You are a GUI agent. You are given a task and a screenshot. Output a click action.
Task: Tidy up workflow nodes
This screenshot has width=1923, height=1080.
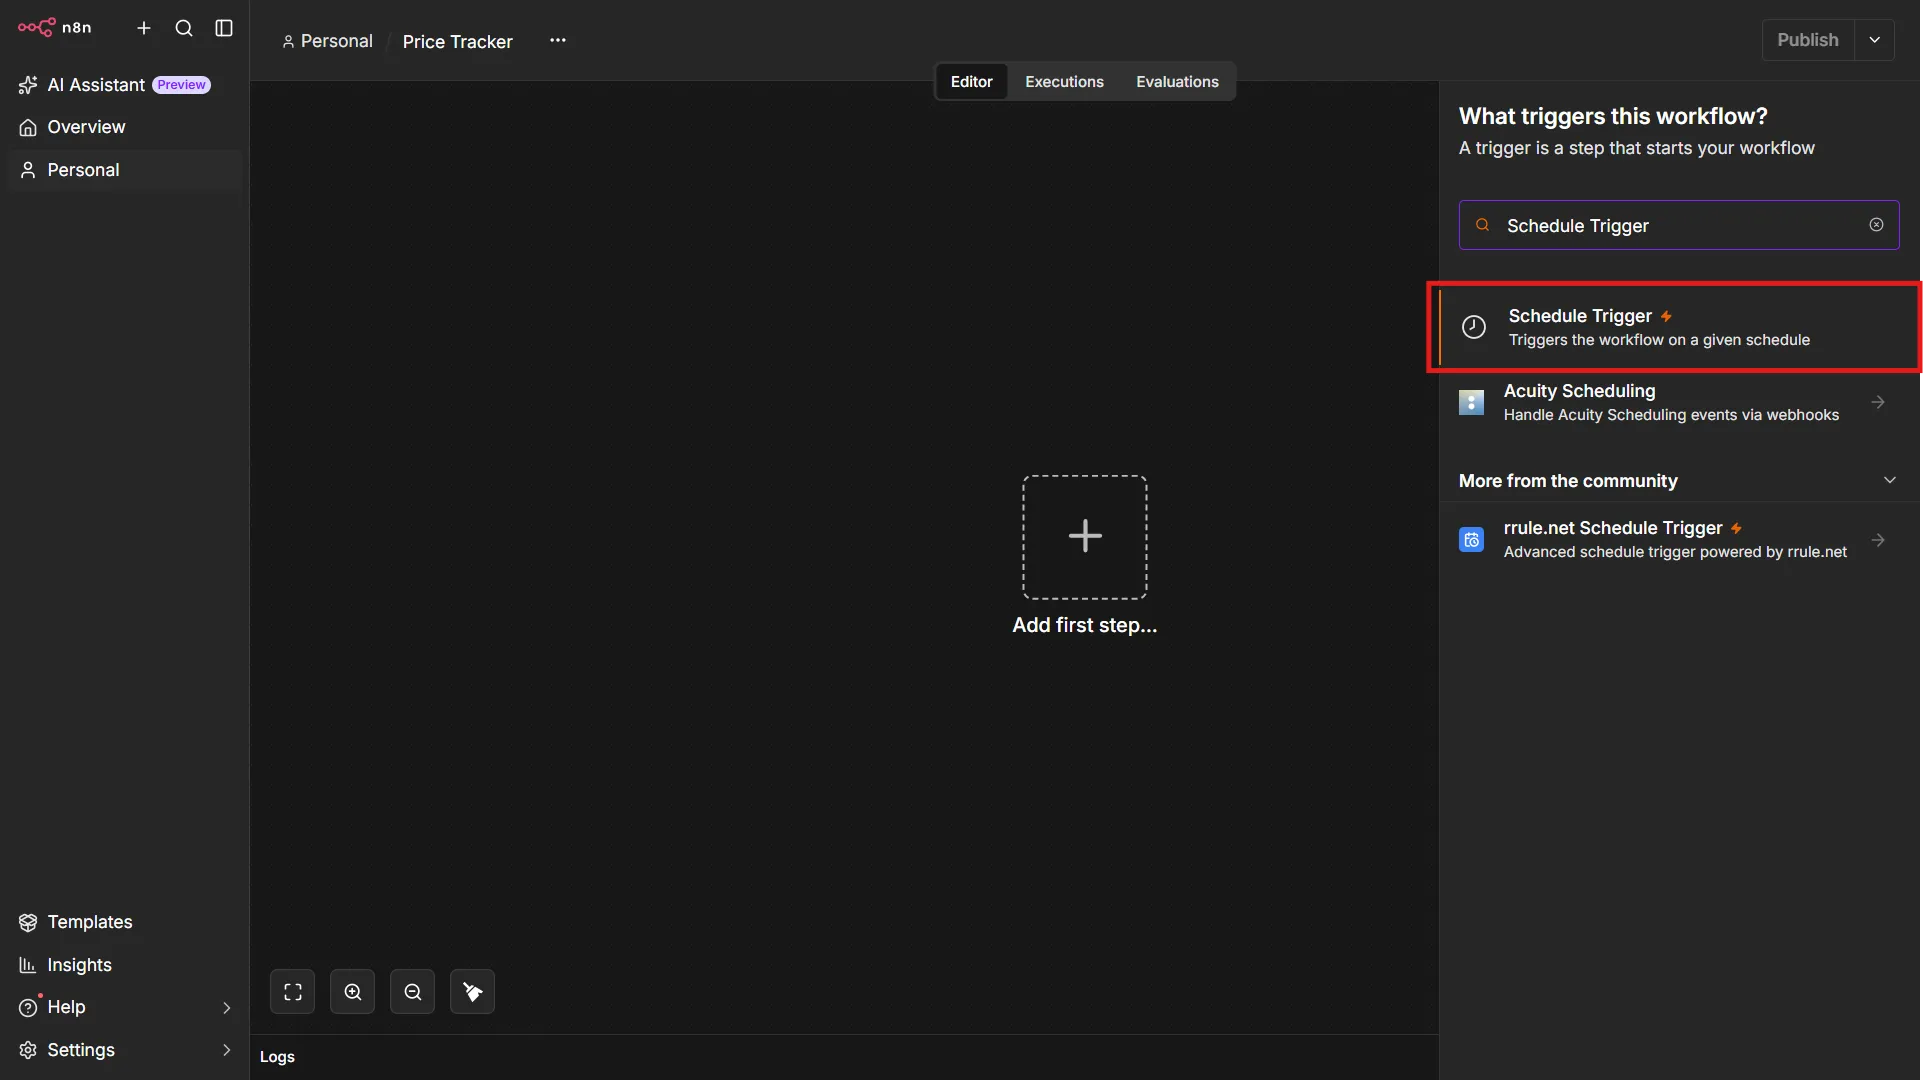point(472,992)
